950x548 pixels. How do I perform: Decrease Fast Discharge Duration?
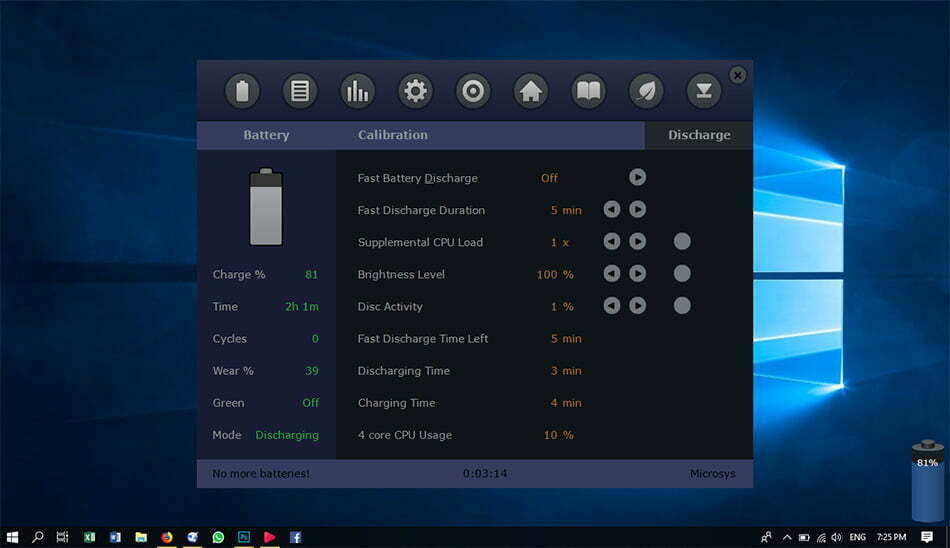tap(612, 209)
